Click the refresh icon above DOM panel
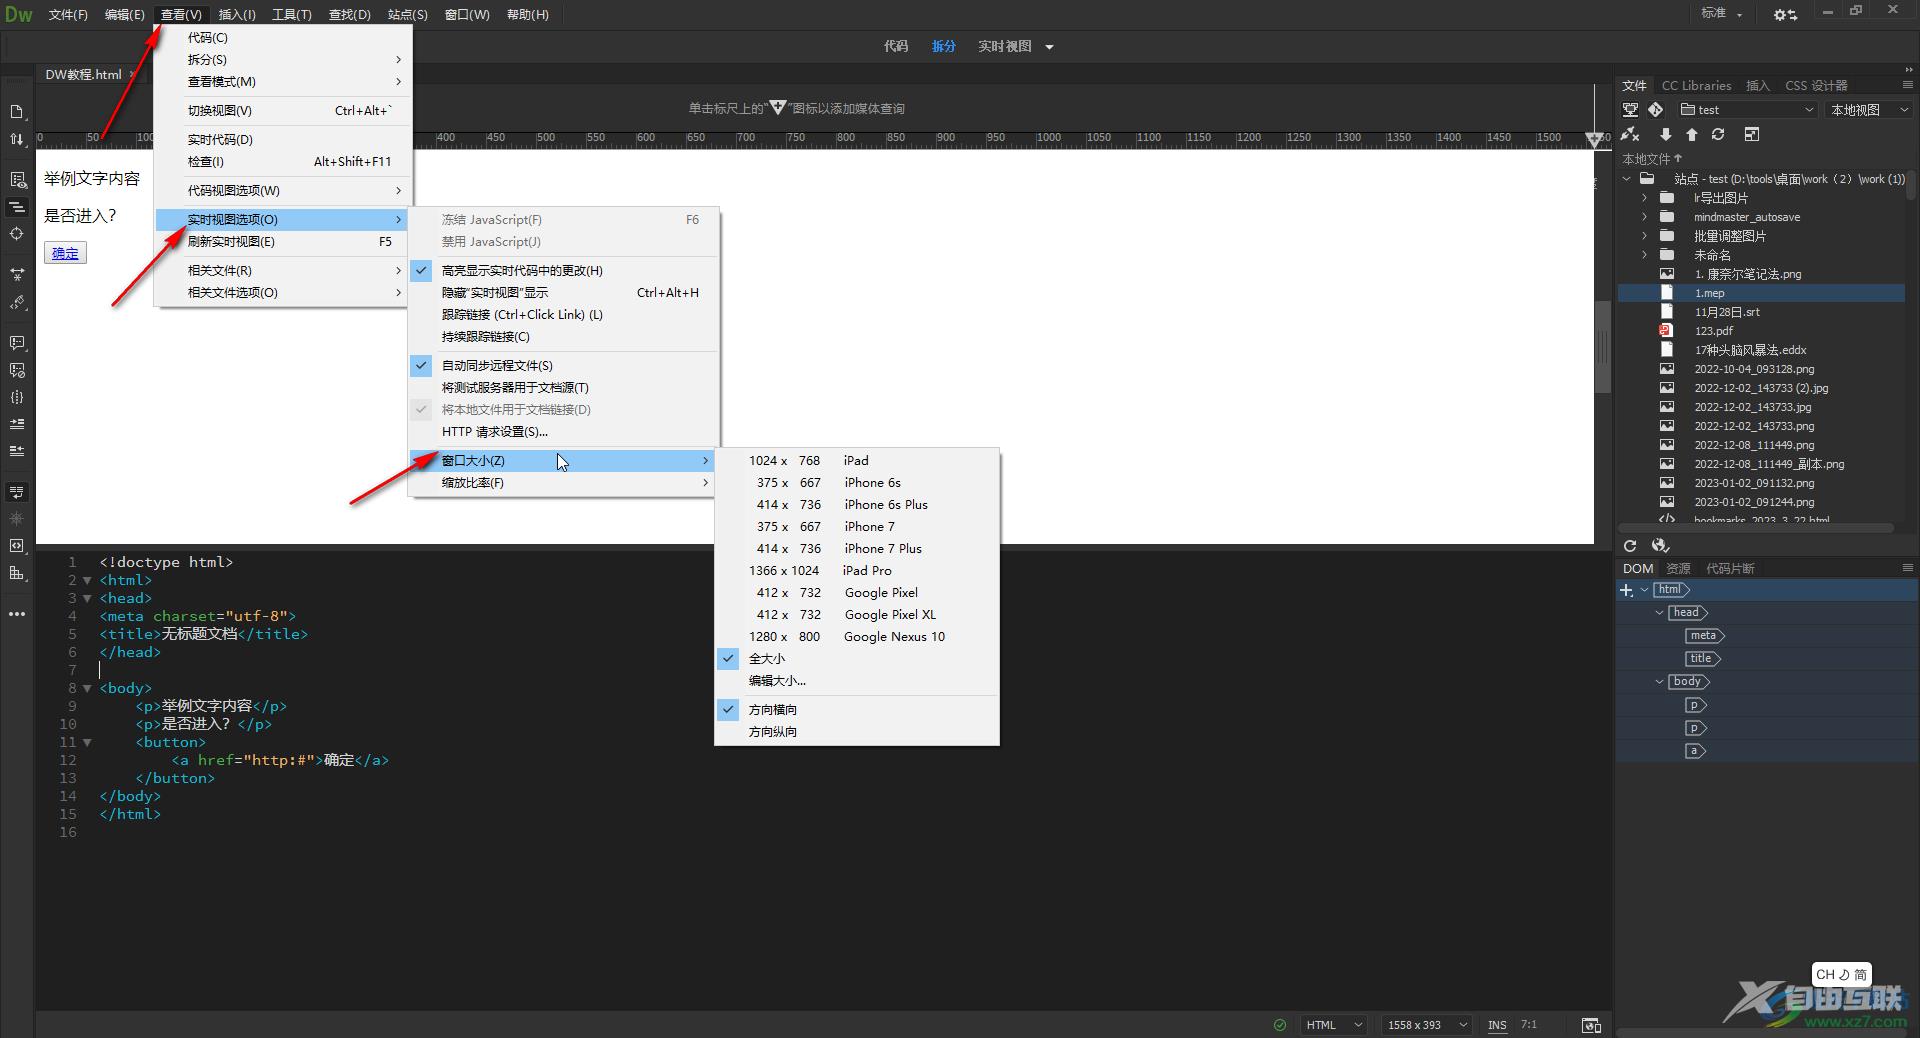The height and width of the screenshot is (1038, 1920). [1630, 546]
